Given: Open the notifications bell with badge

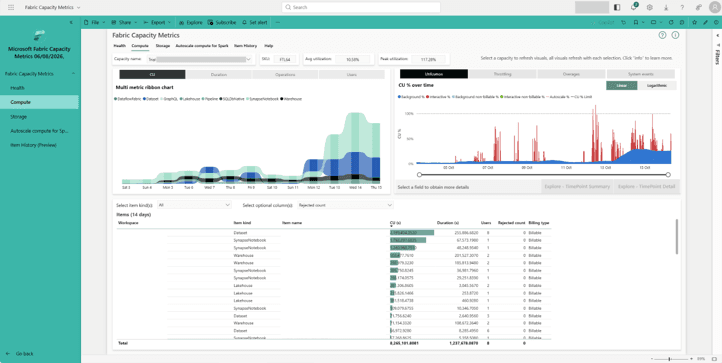Looking at the screenshot, I should [634, 7].
